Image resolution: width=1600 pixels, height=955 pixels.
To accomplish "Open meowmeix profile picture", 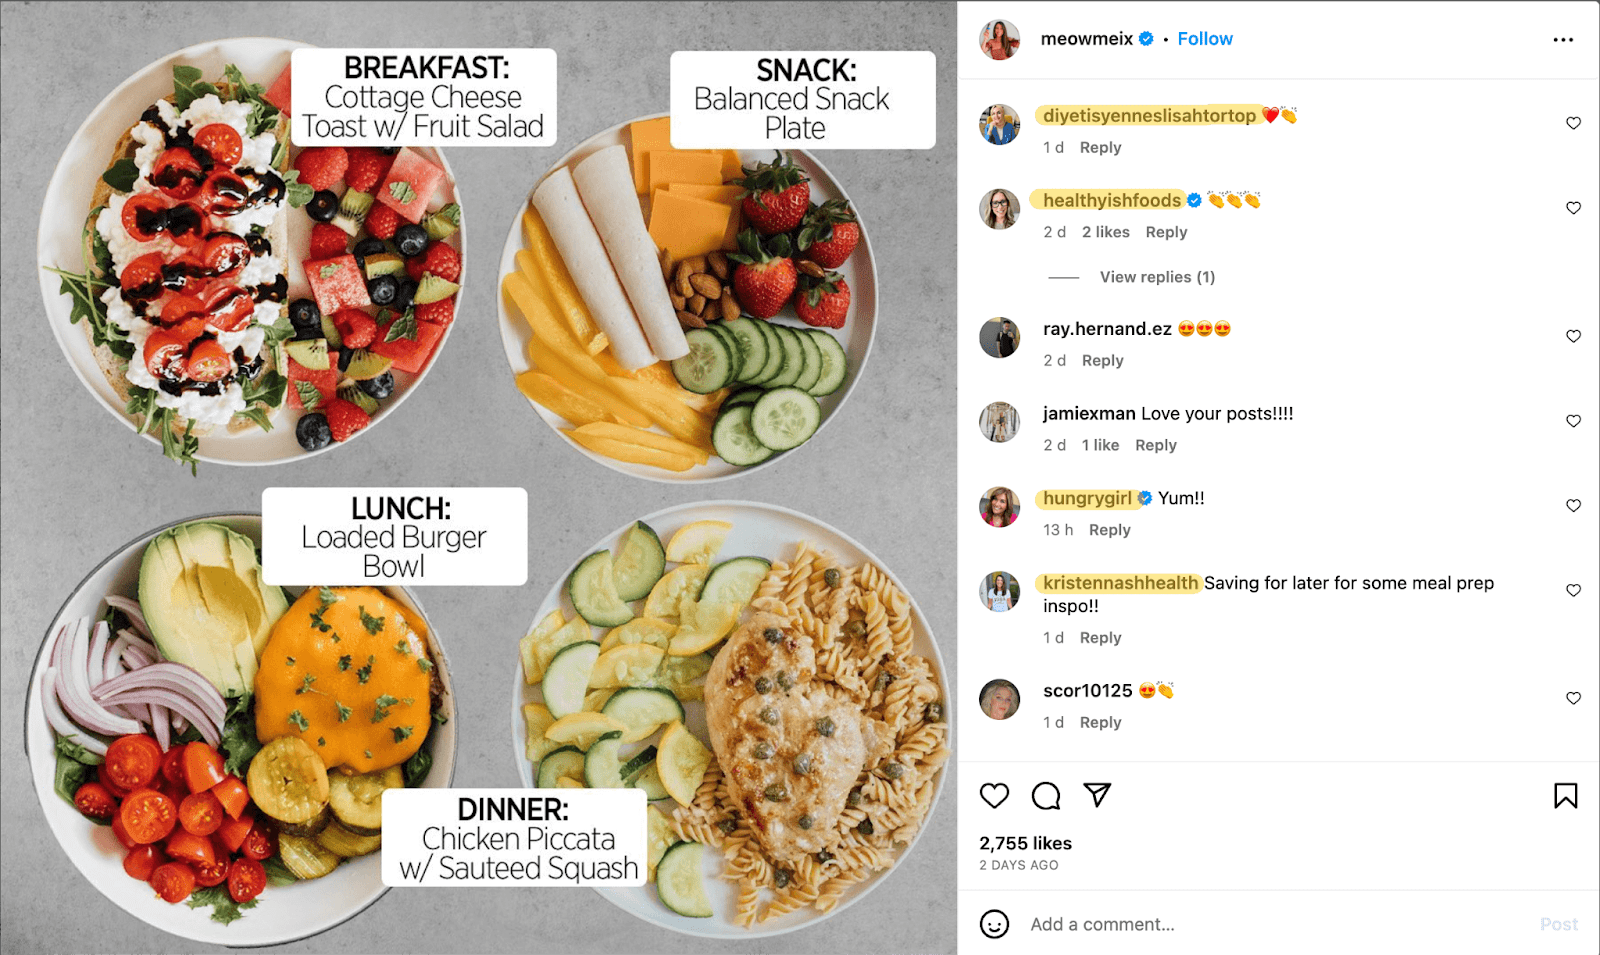I will click(999, 39).
